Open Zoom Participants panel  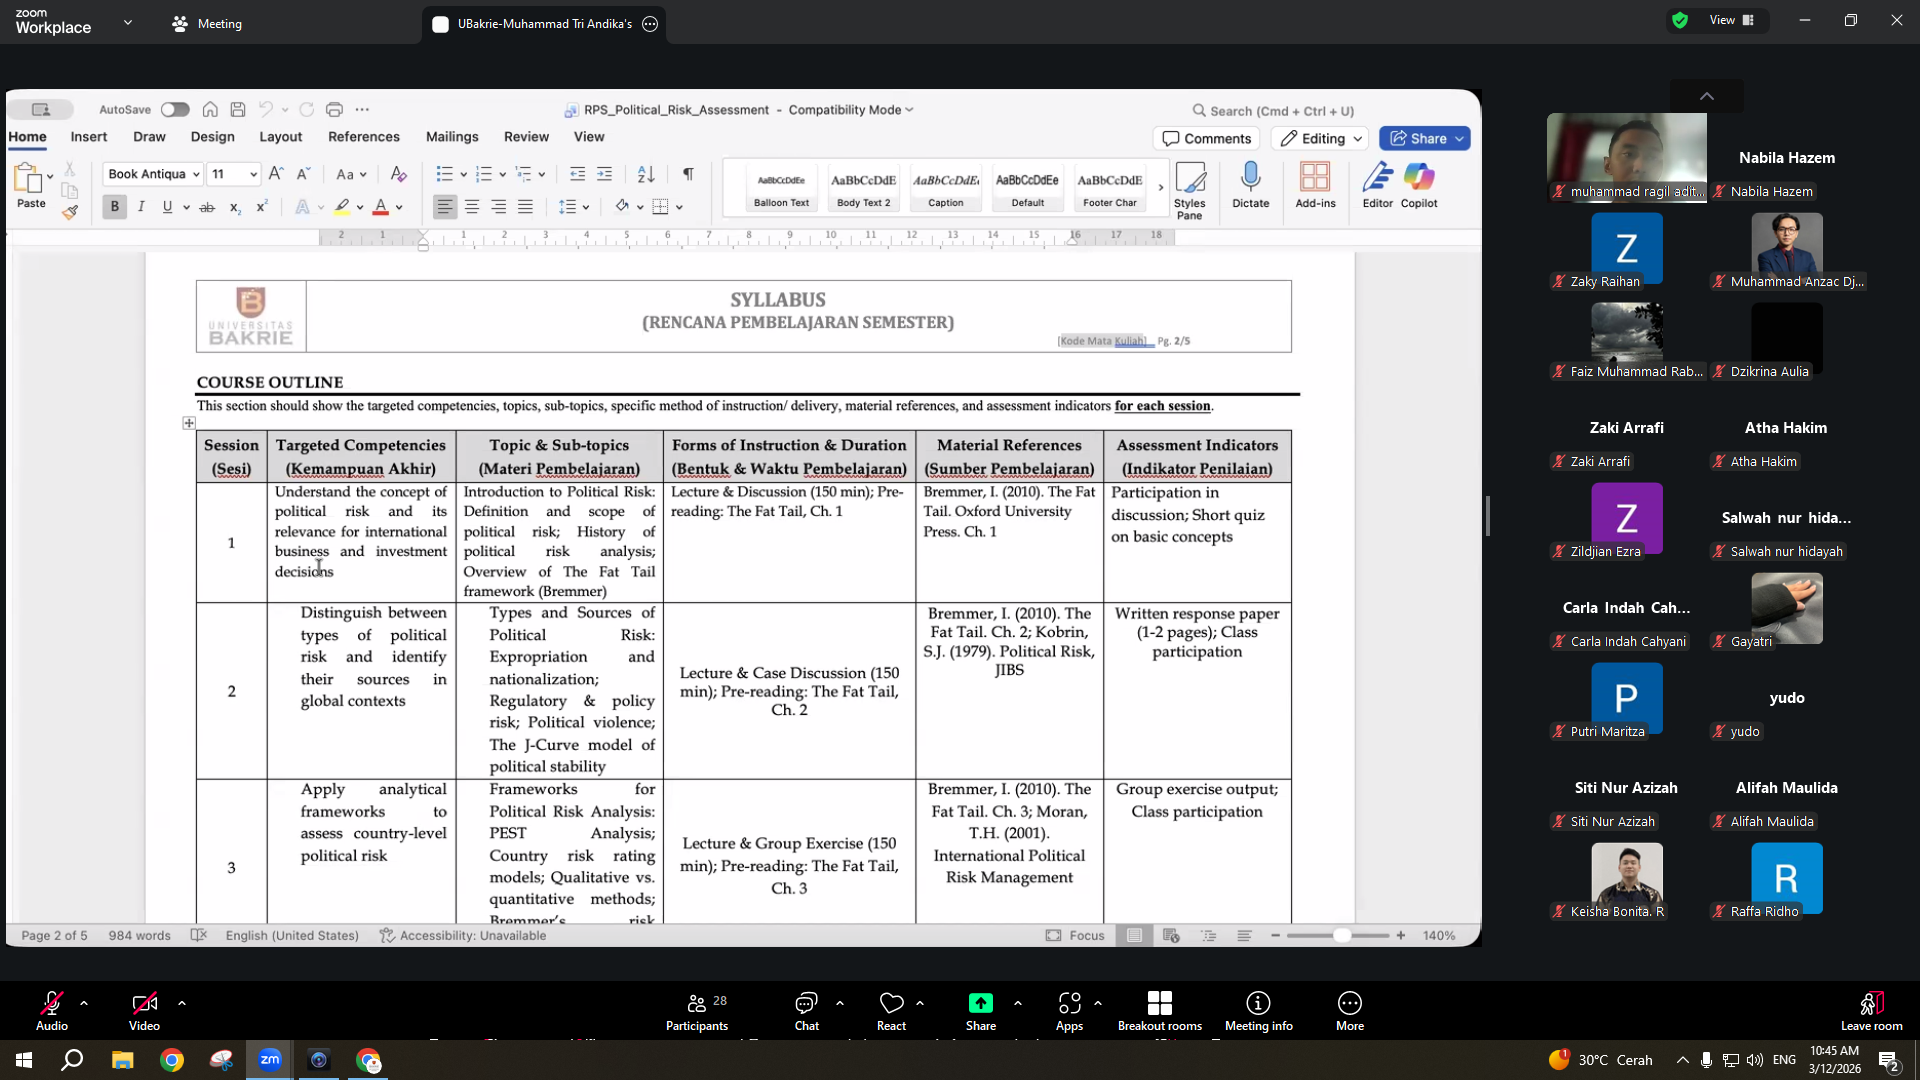697,1011
